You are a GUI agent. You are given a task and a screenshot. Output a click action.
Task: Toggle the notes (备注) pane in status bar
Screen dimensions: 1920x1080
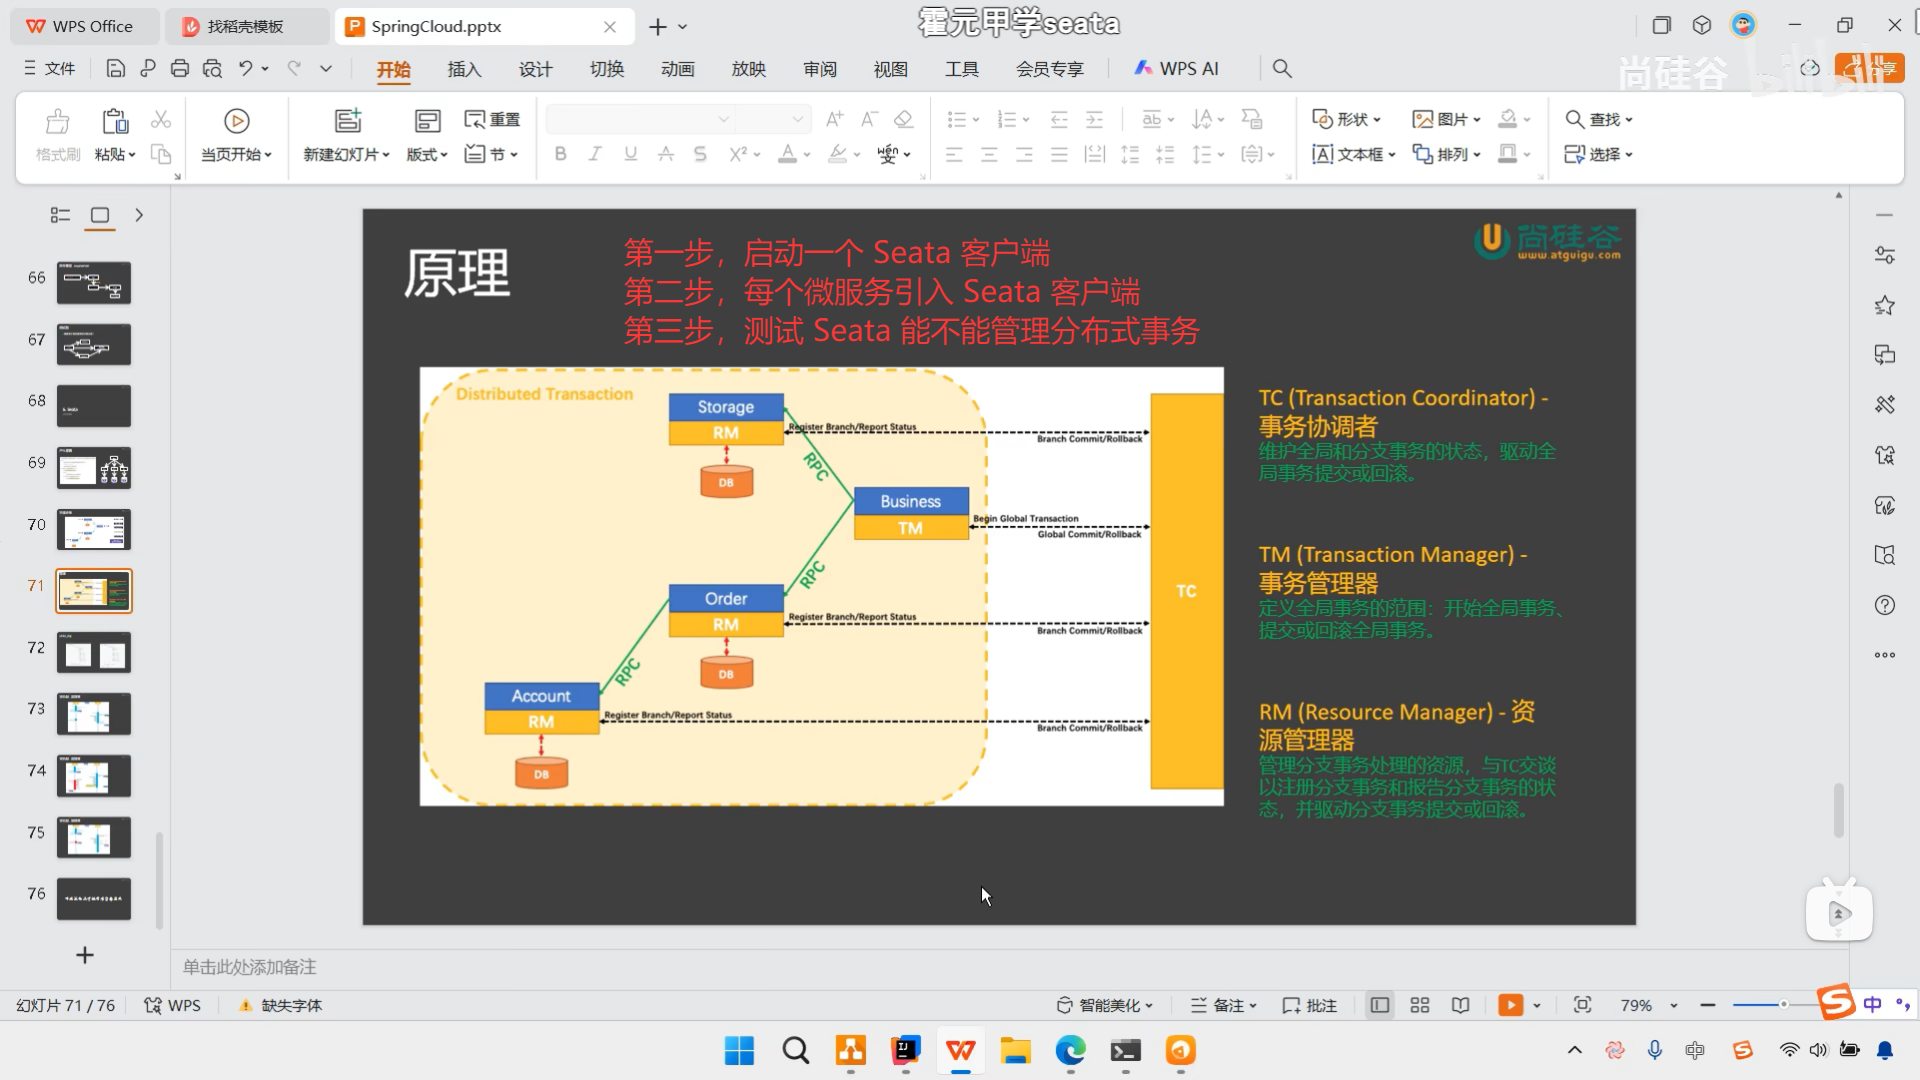pos(1224,1005)
